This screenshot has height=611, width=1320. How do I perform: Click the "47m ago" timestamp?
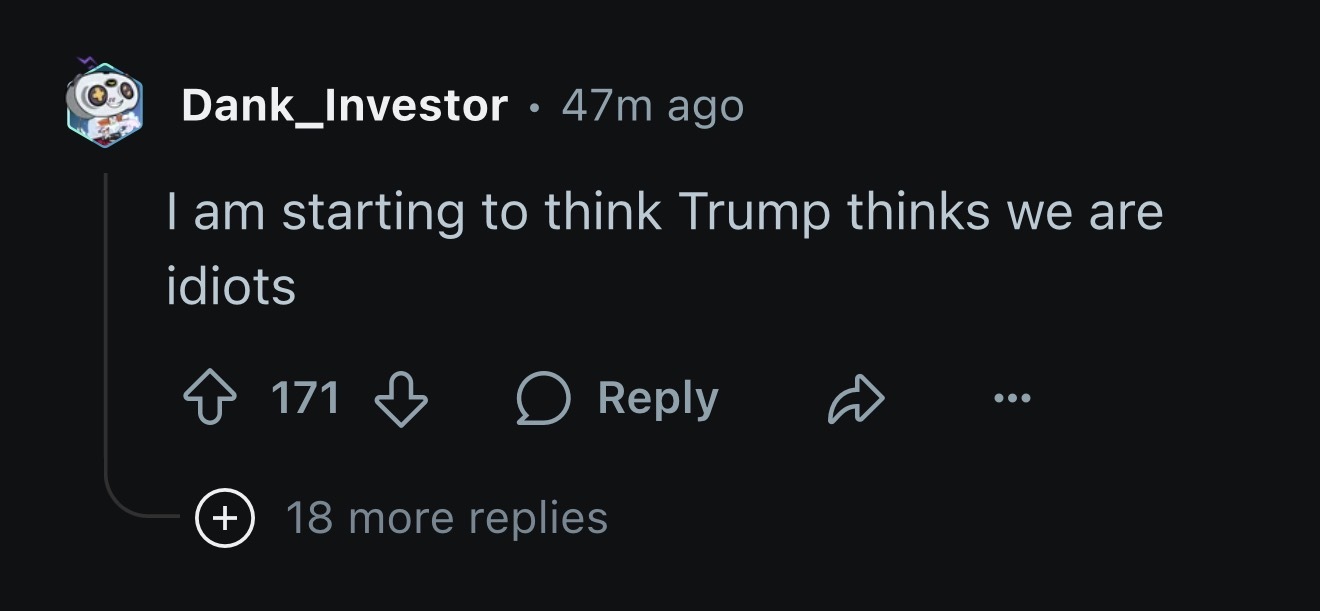click(x=653, y=105)
